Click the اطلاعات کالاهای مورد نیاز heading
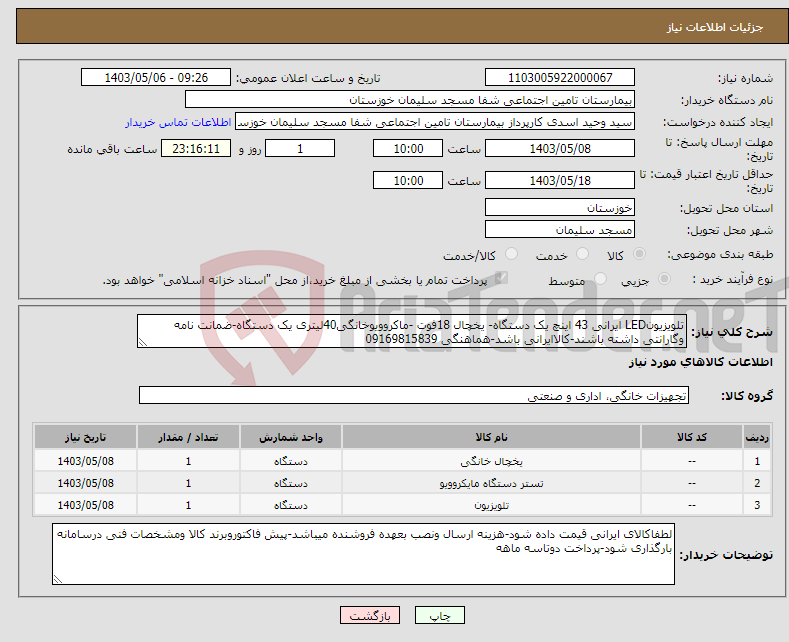Viewport: 789px width, 642px height. coord(700,362)
